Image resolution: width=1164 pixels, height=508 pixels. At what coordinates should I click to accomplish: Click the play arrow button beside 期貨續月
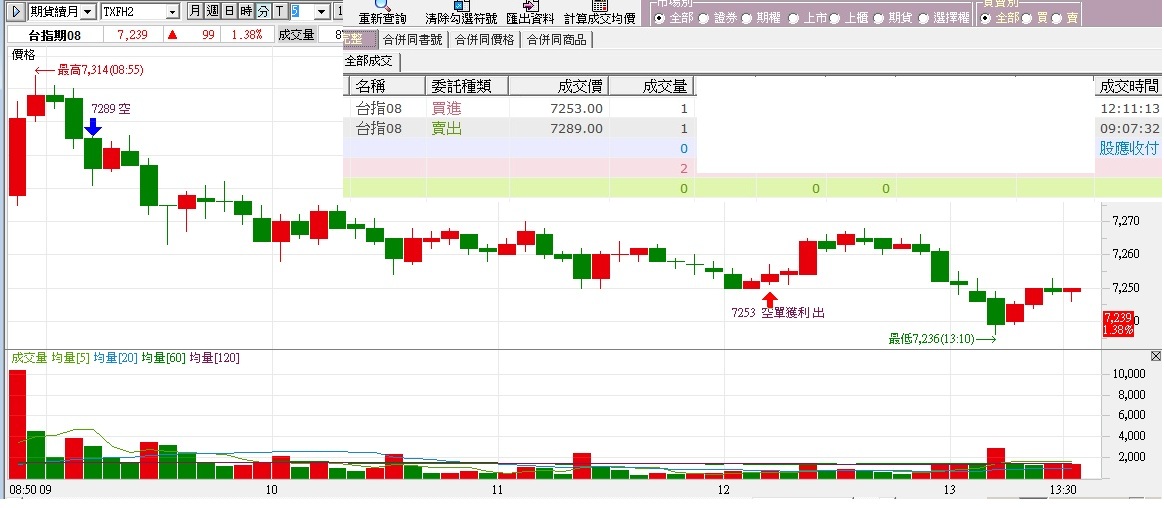(x=15, y=11)
